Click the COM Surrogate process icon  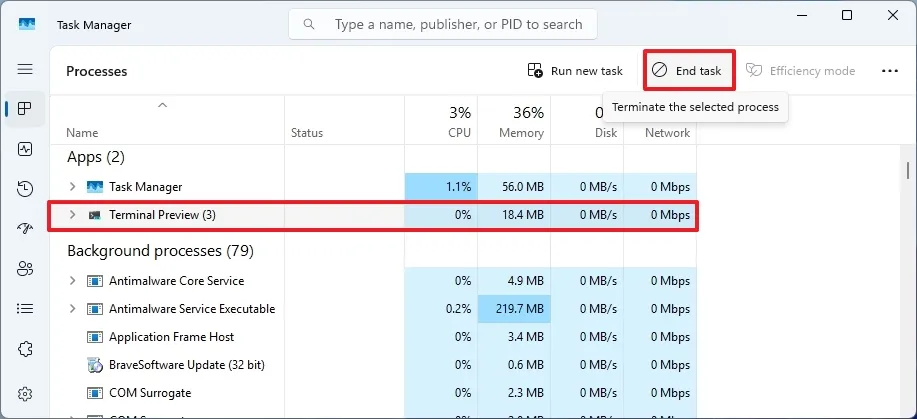(x=94, y=393)
